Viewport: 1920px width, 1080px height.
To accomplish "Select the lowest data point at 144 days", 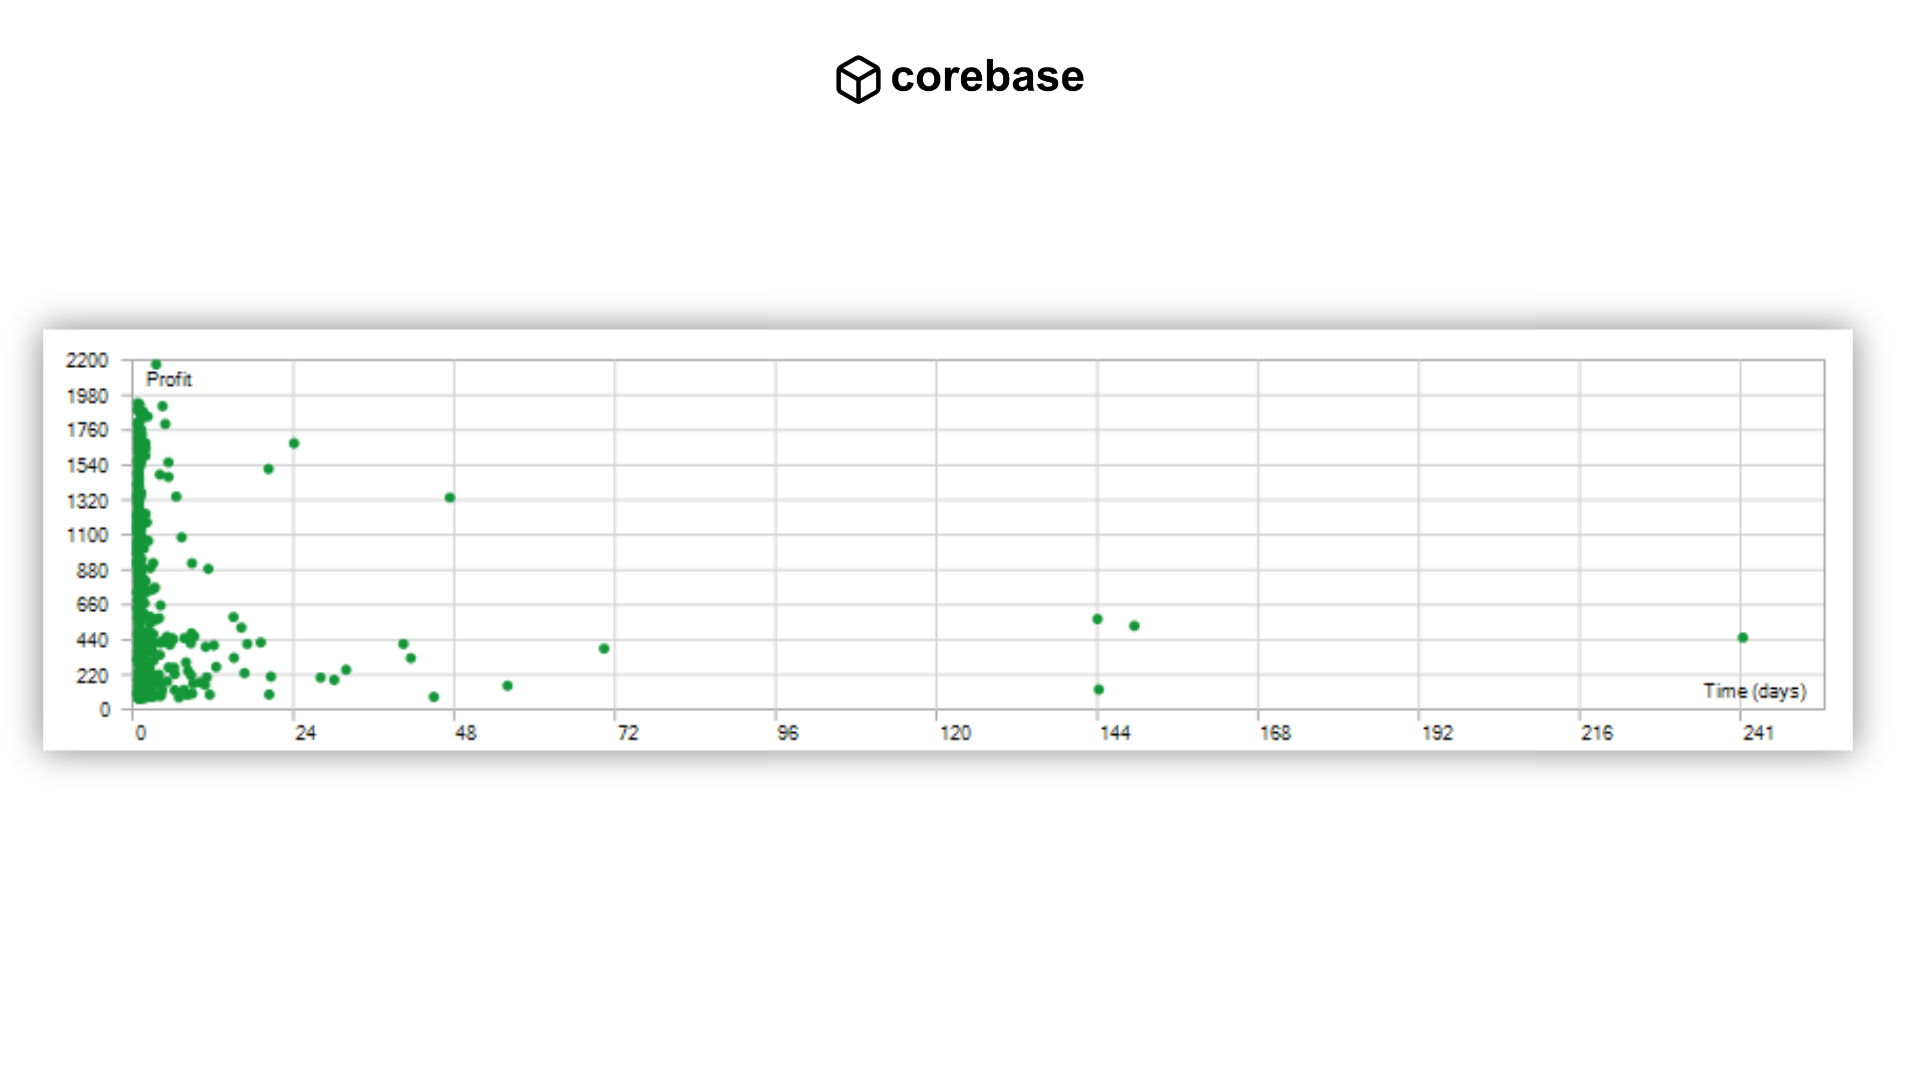I will [1098, 690].
